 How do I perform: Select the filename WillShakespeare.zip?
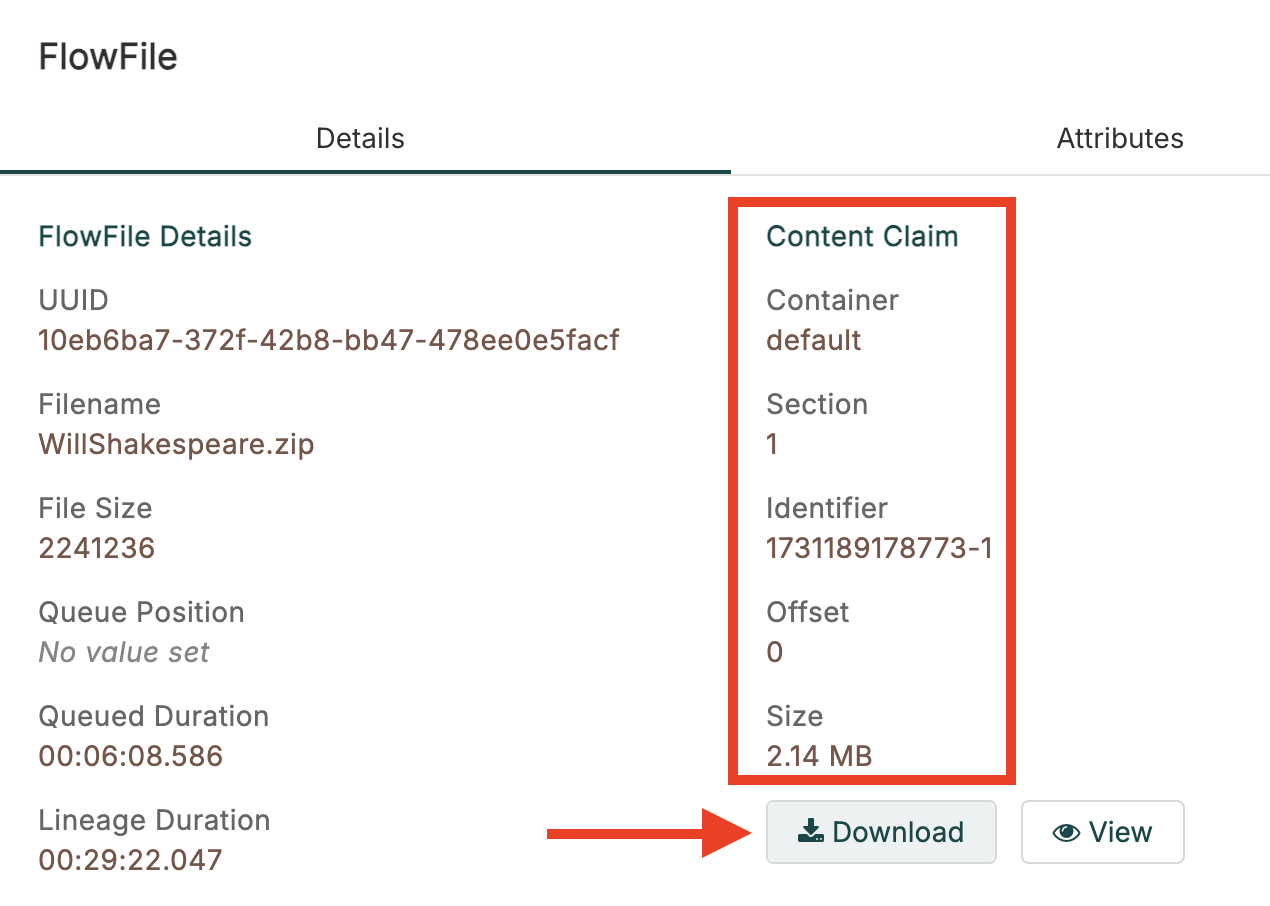(176, 444)
